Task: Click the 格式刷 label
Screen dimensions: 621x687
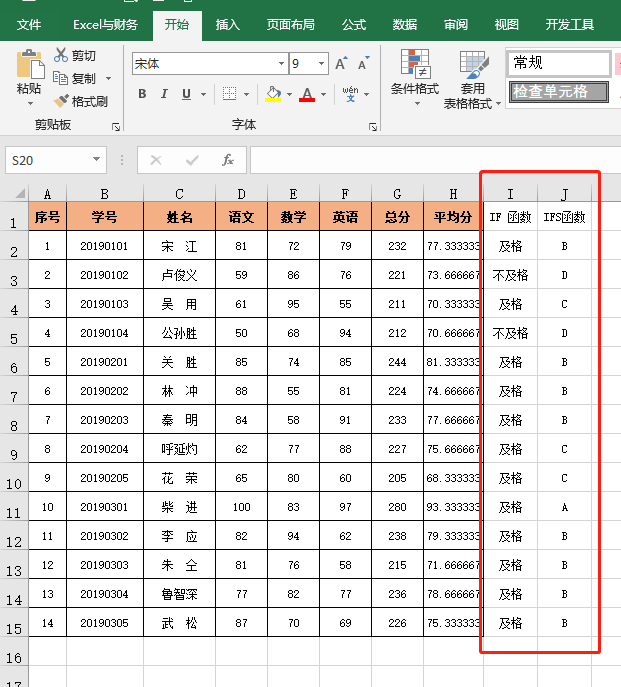Action: tap(89, 102)
